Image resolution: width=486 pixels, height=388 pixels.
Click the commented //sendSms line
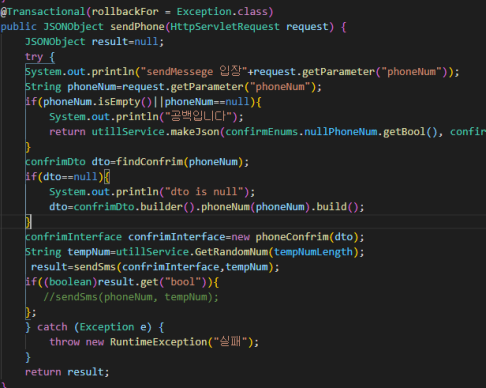[131, 297]
